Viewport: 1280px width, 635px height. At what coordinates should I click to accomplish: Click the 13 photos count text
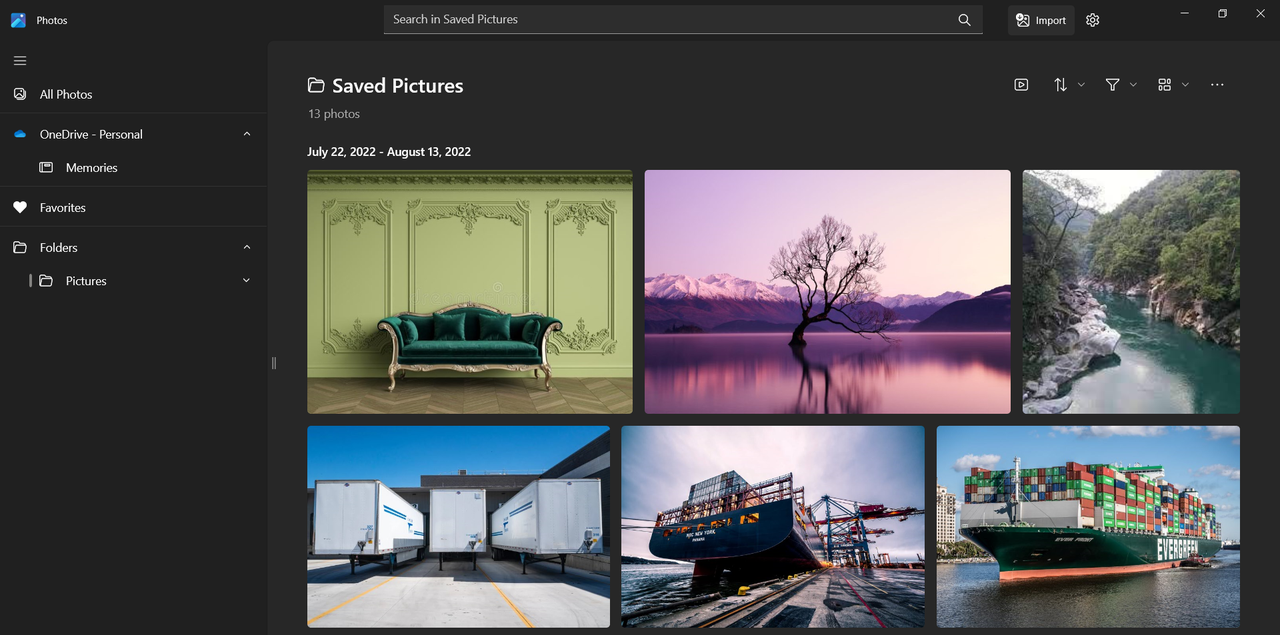pos(334,114)
